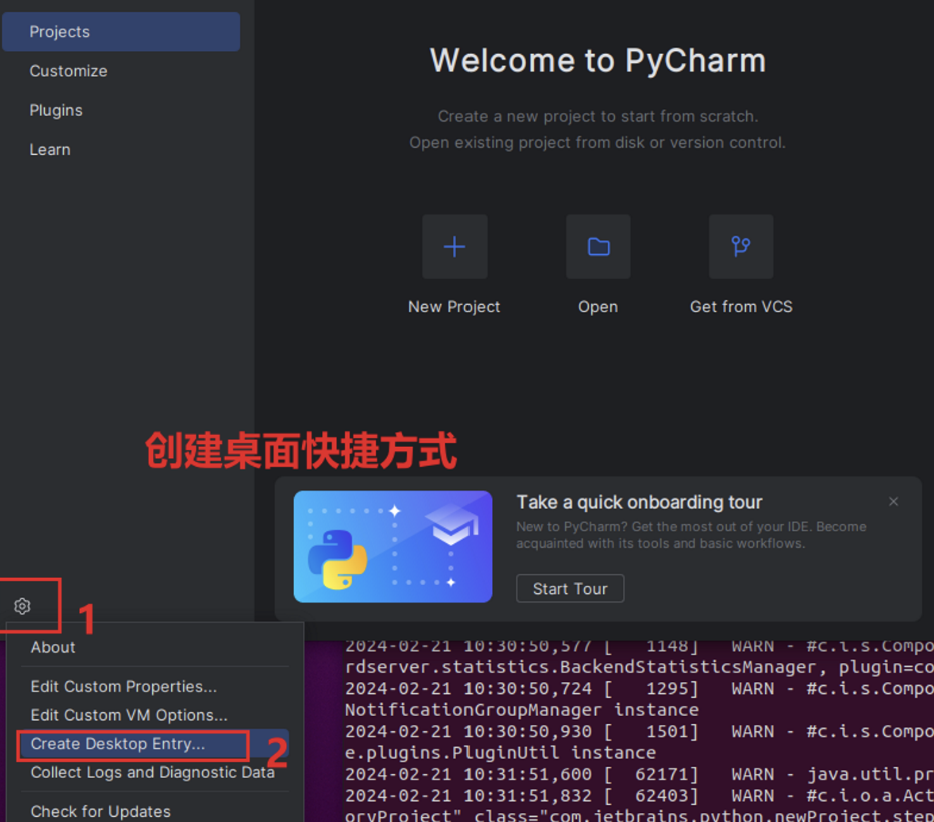The width and height of the screenshot is (934, 822).
Task: Choose Create Desktop Entry menu item
Action: pos(154,744)
